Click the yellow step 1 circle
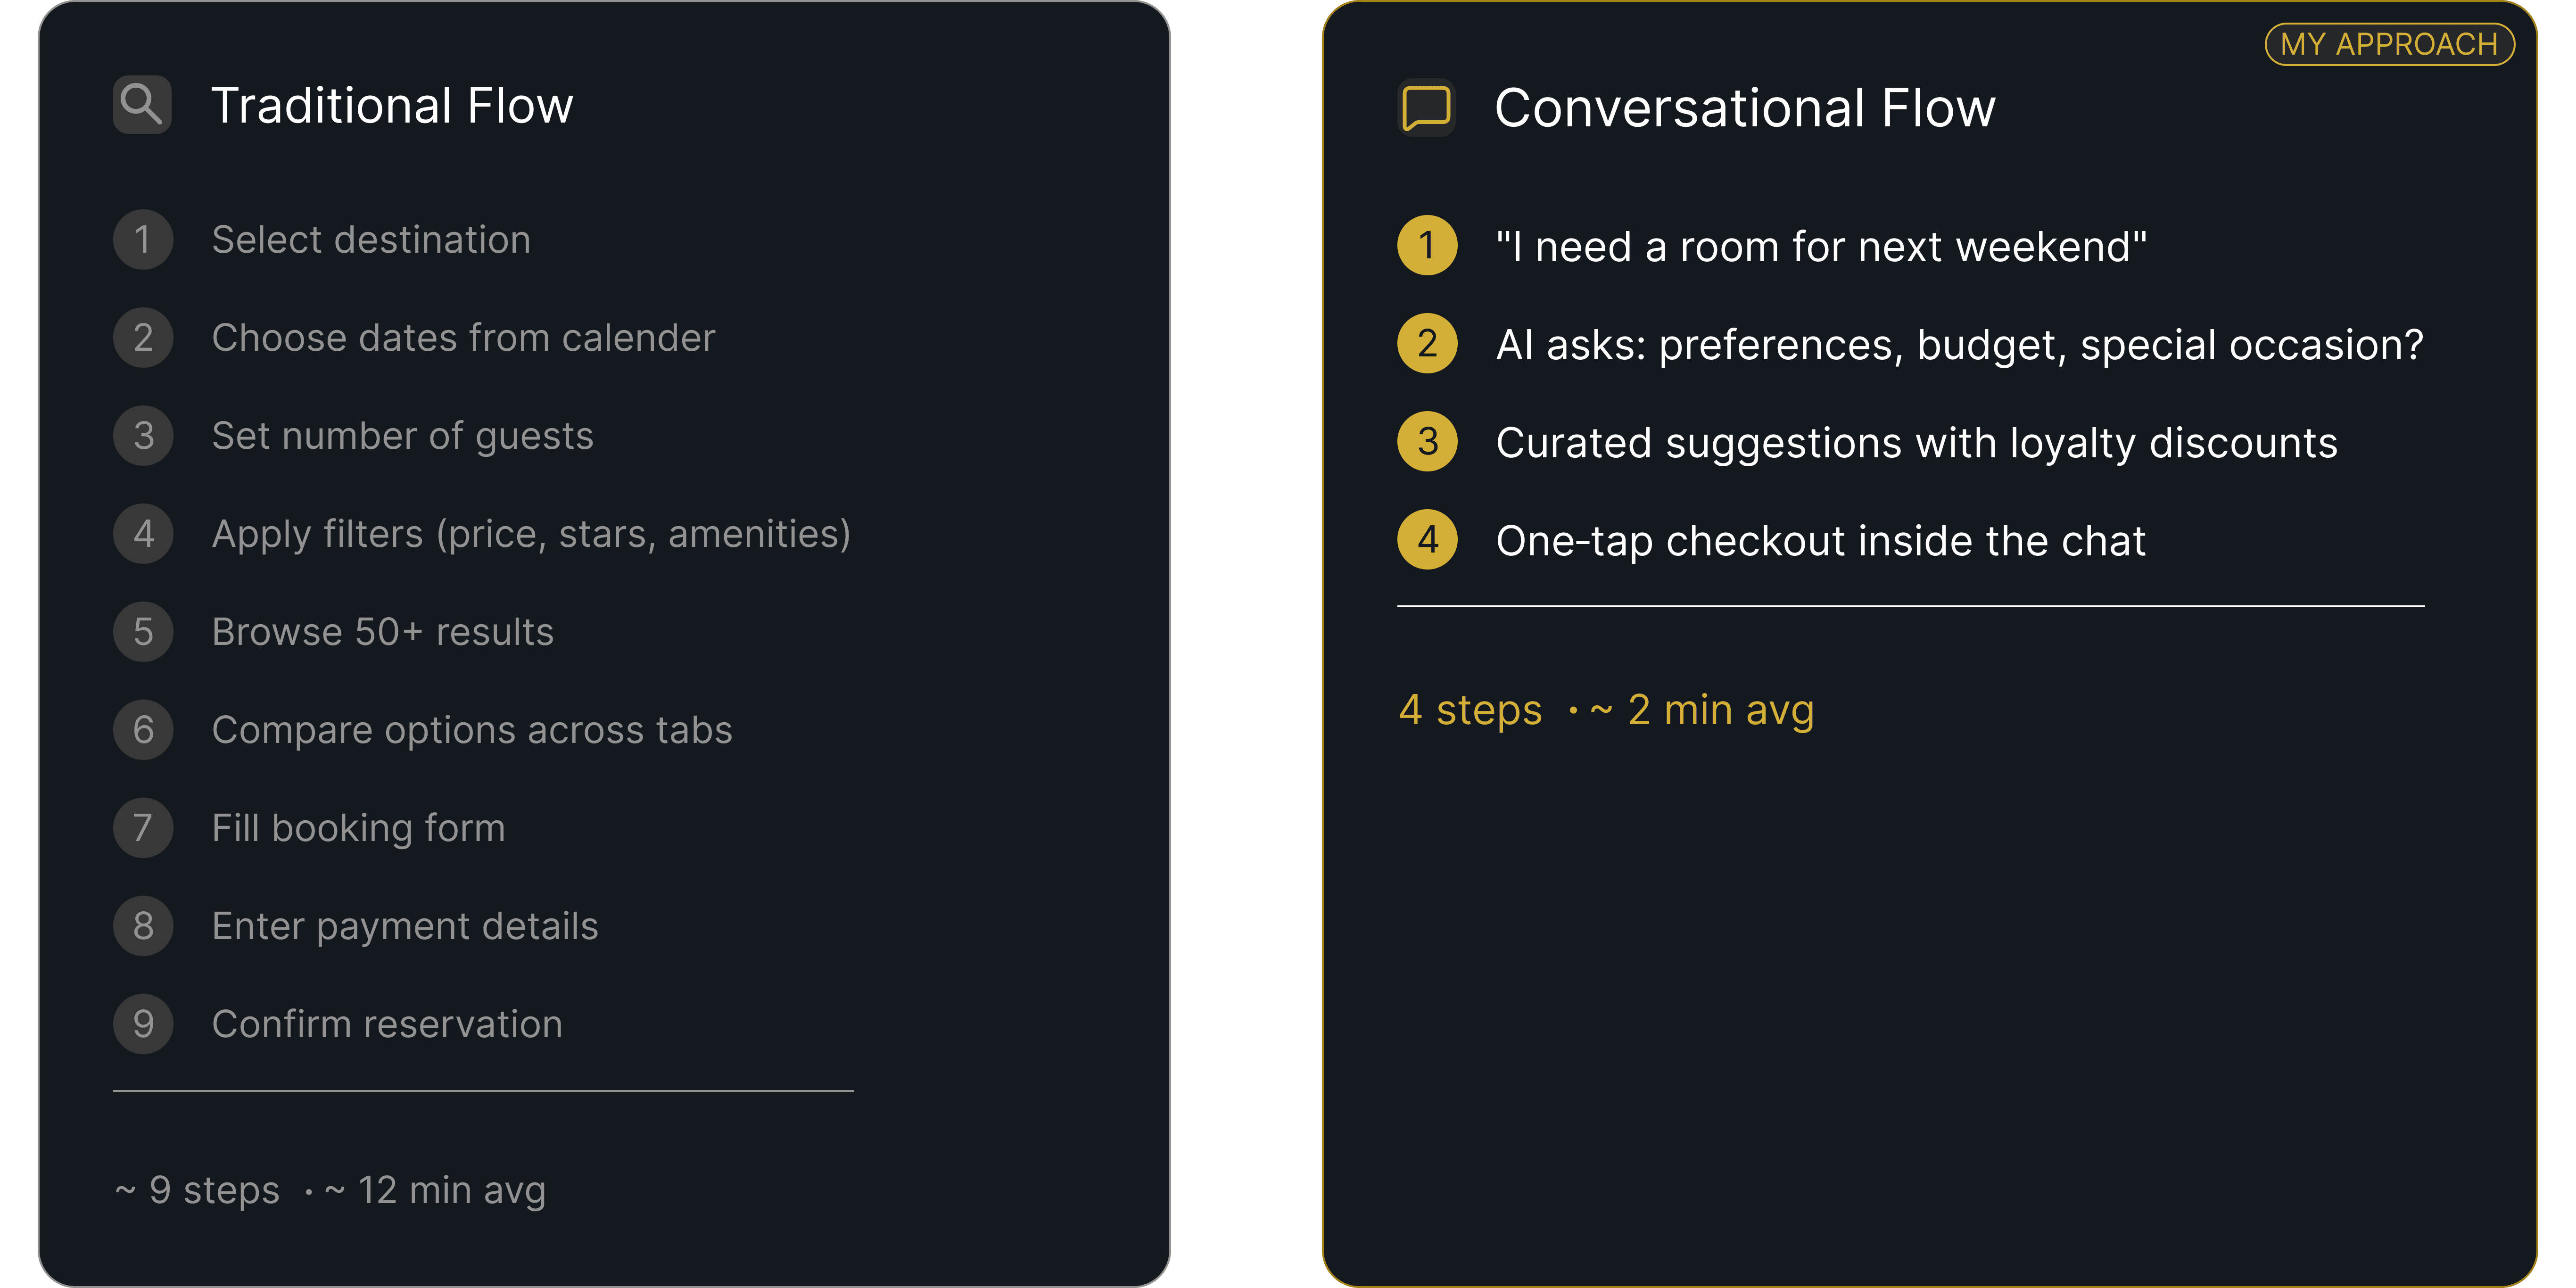Viewport: 2576px width, 1288px height. click(x=1427, y=246)
